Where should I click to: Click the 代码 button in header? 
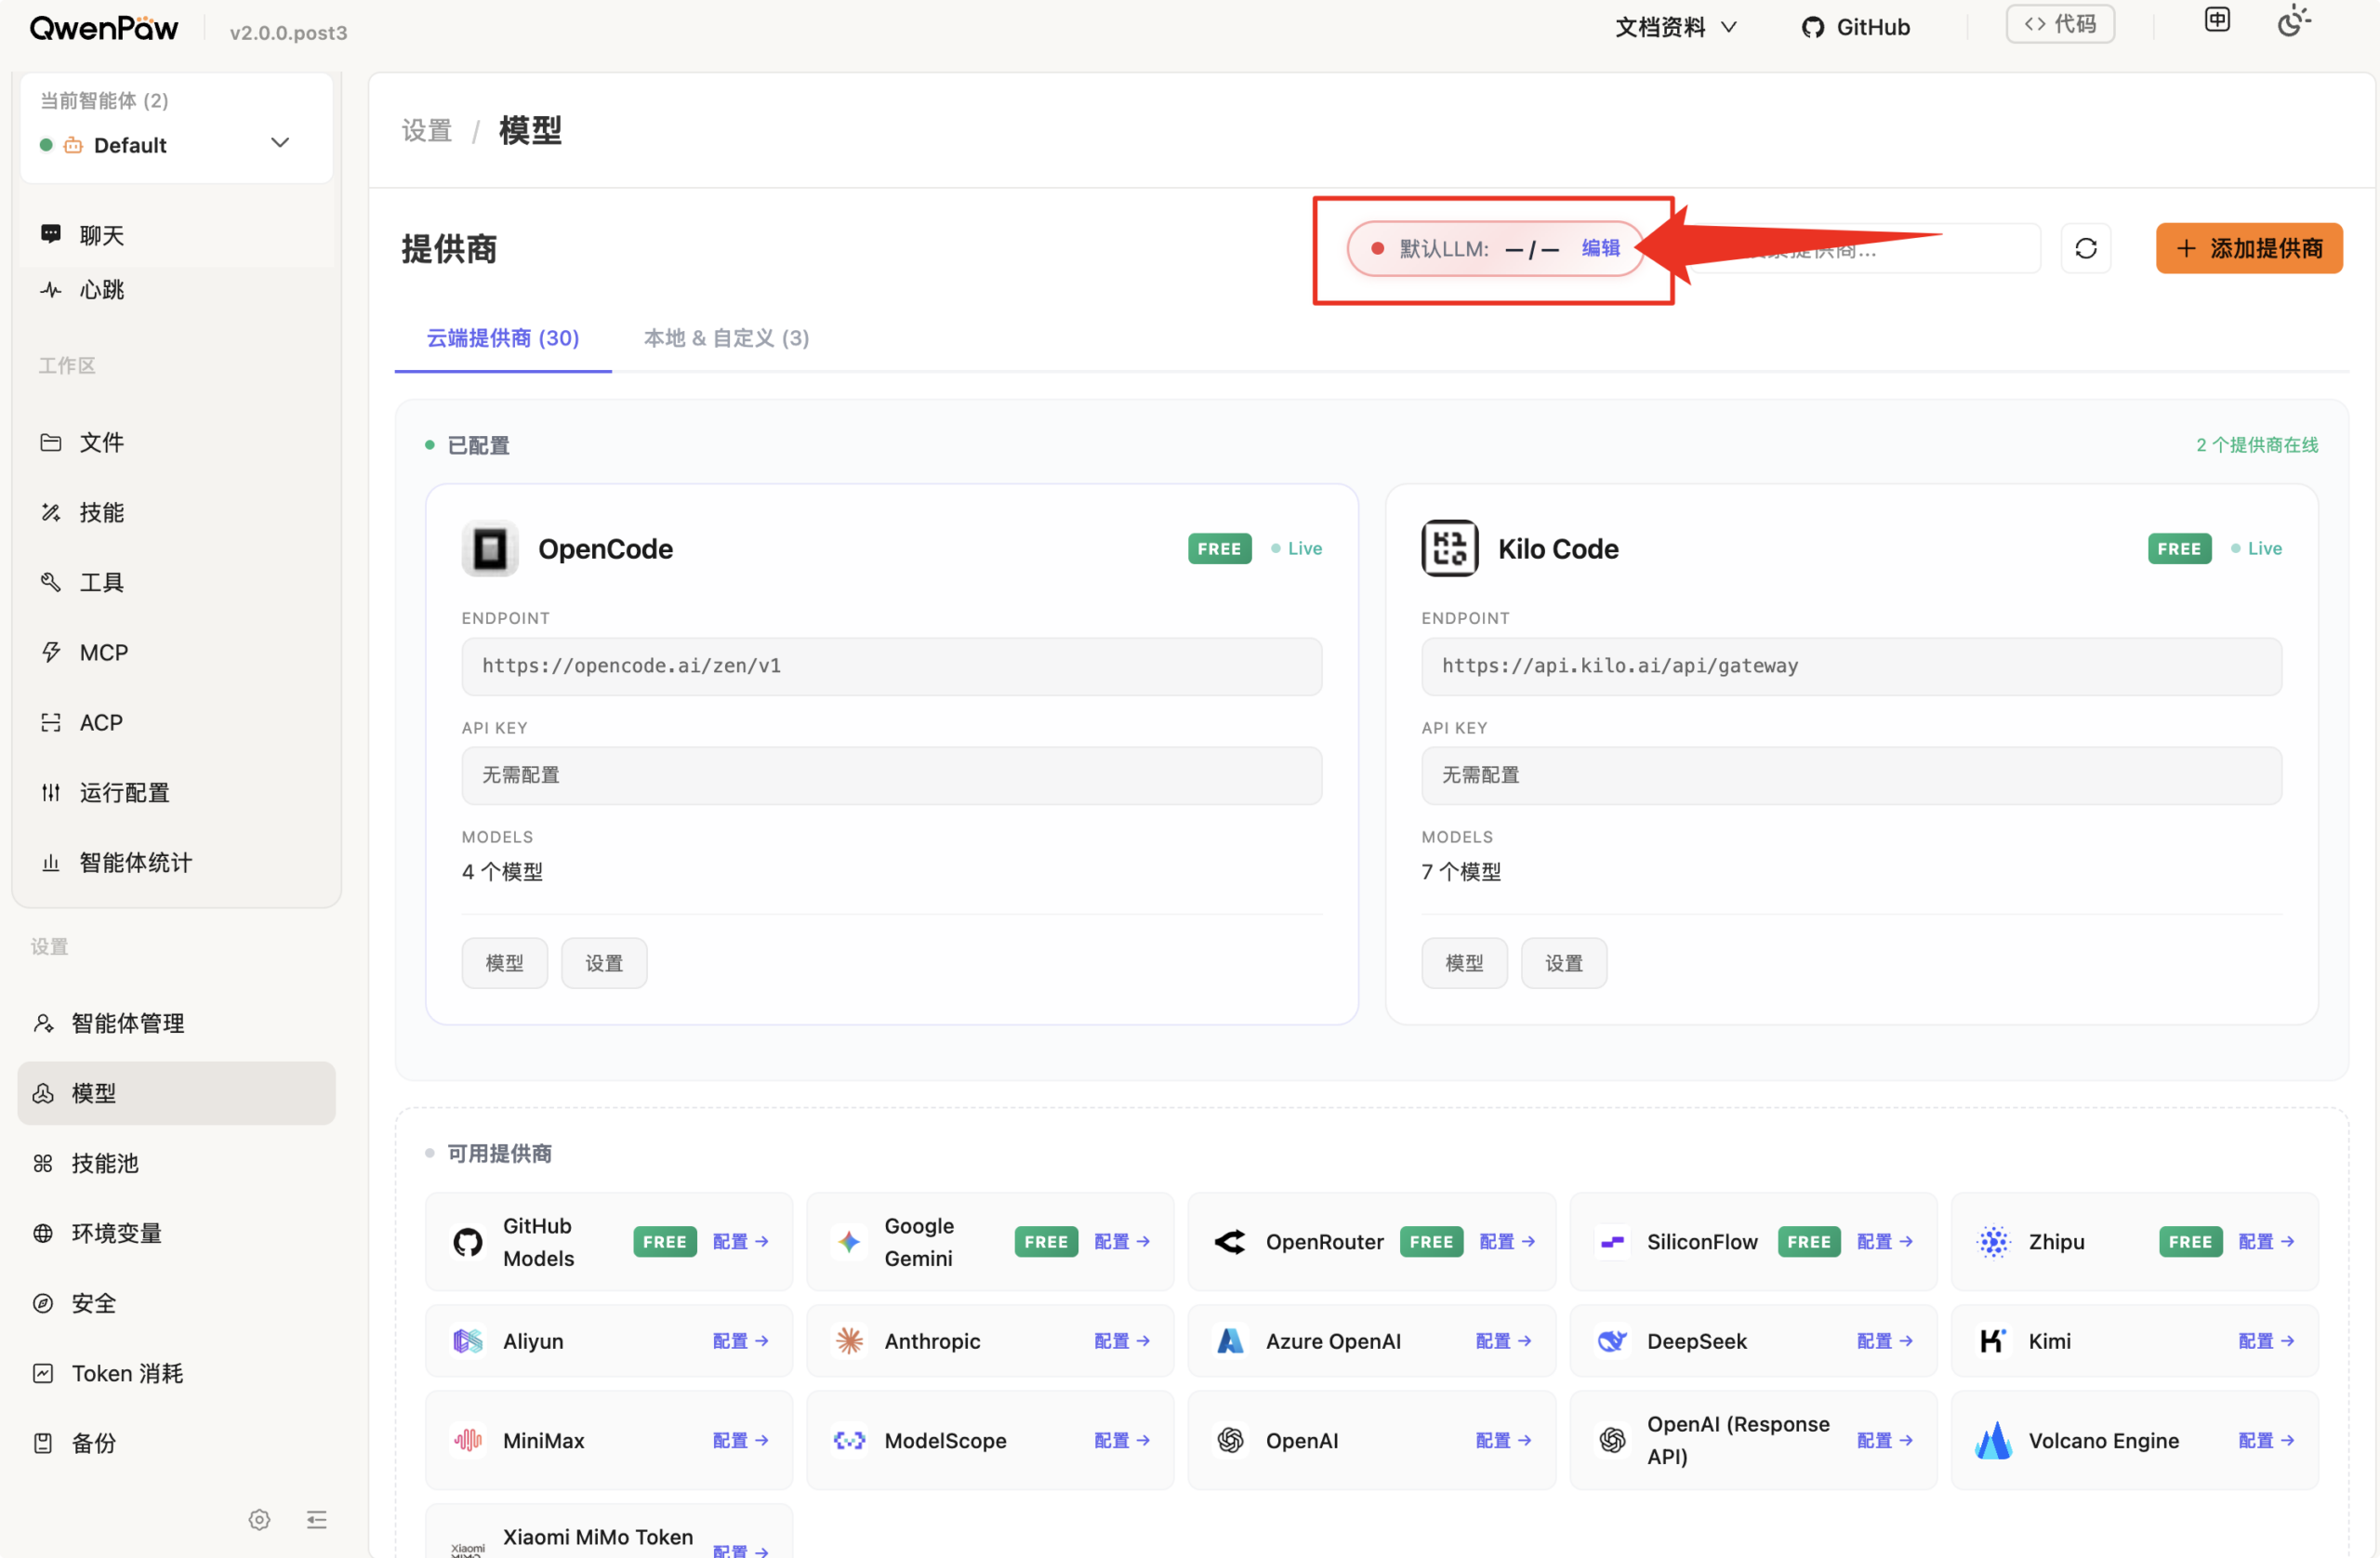pos(2060,24)
